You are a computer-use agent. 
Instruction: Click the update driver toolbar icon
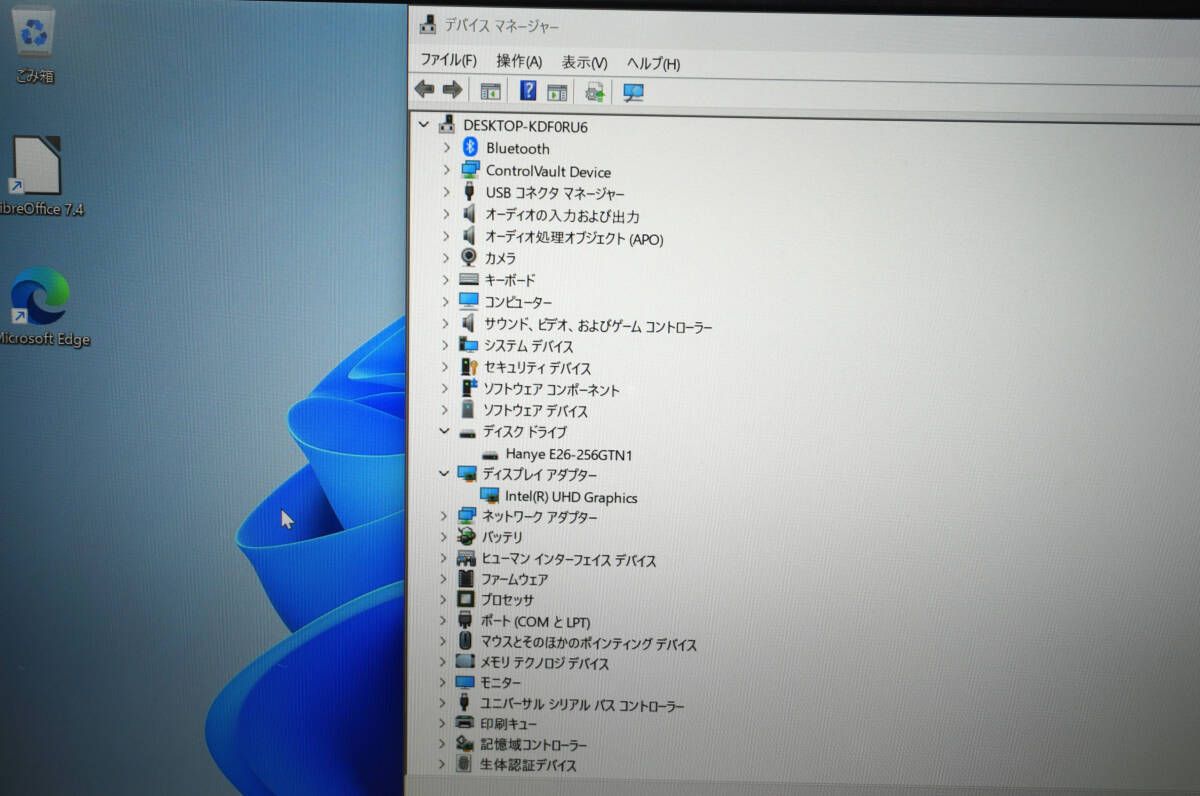(x=595, y=92)
